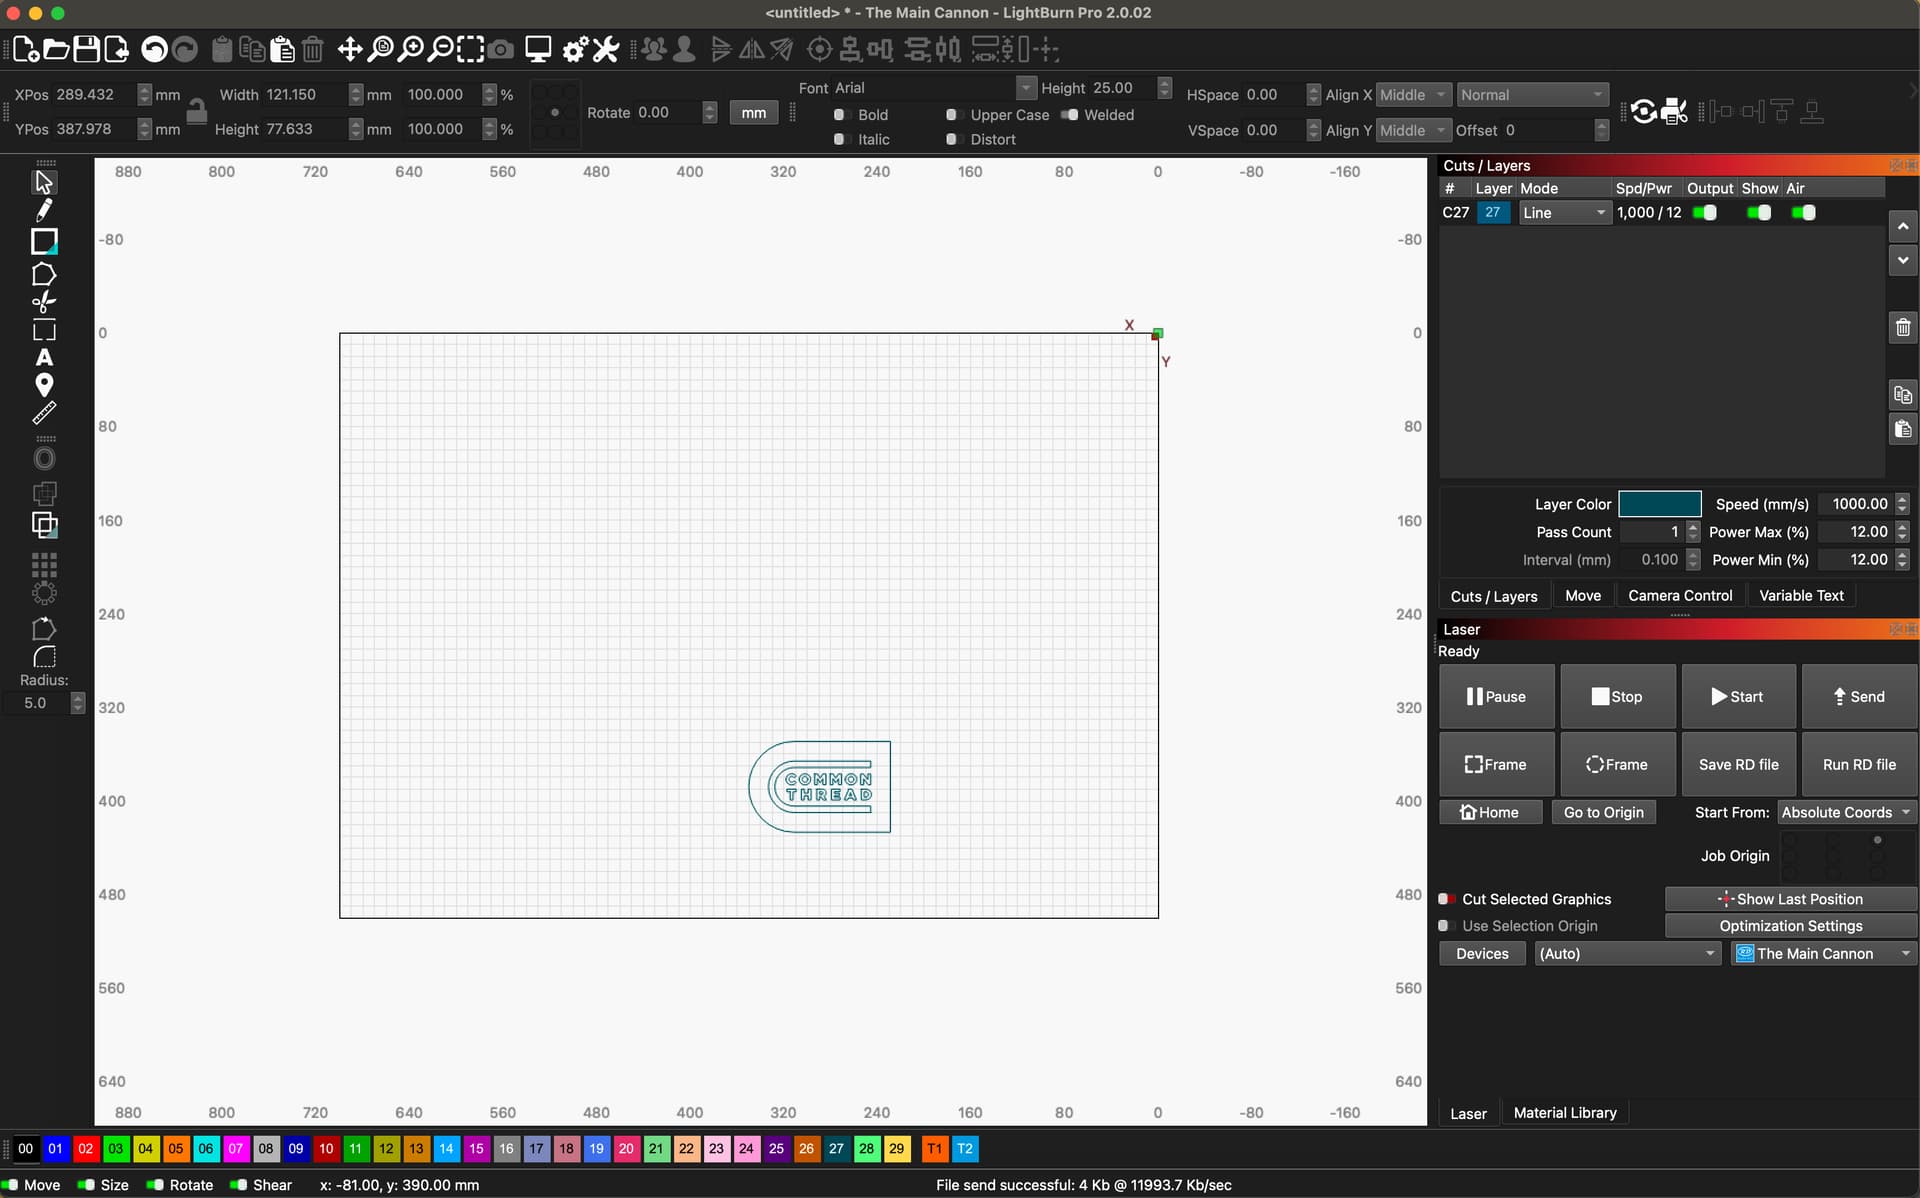Select the Measure ruler tool

[x=44, y=413]
